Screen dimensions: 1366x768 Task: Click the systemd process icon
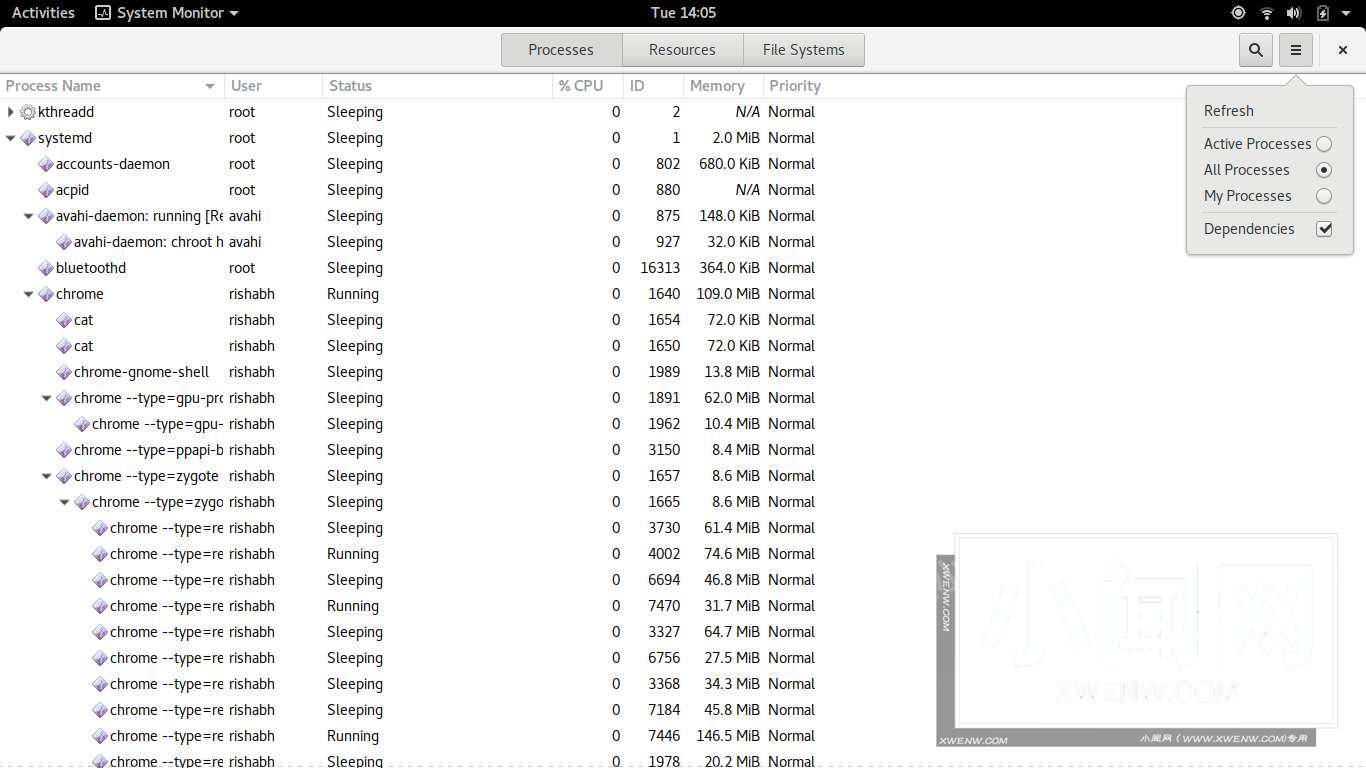point(28,138)
